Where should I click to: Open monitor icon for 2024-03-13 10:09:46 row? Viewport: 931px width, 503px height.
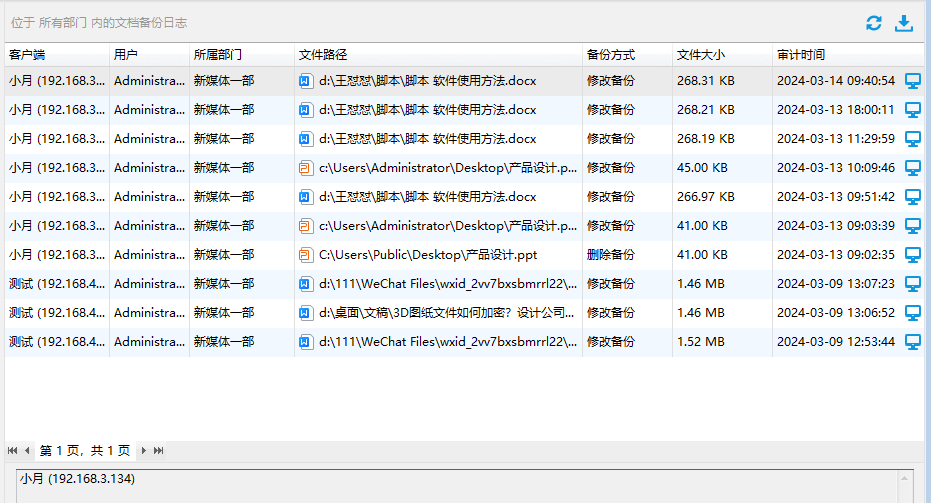(913, 168)
